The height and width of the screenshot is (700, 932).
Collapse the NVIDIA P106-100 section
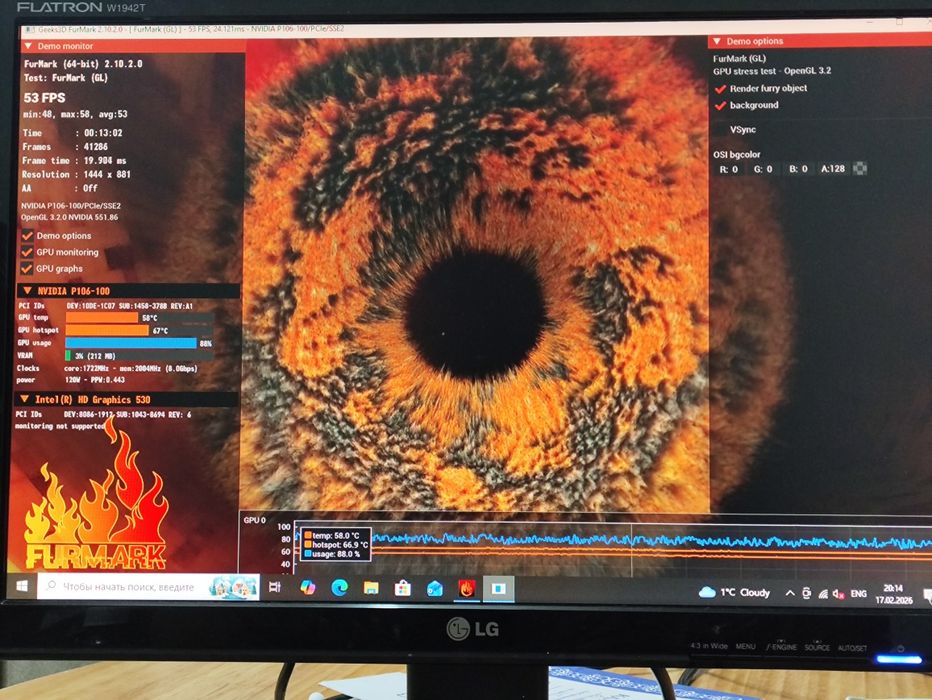27,291
